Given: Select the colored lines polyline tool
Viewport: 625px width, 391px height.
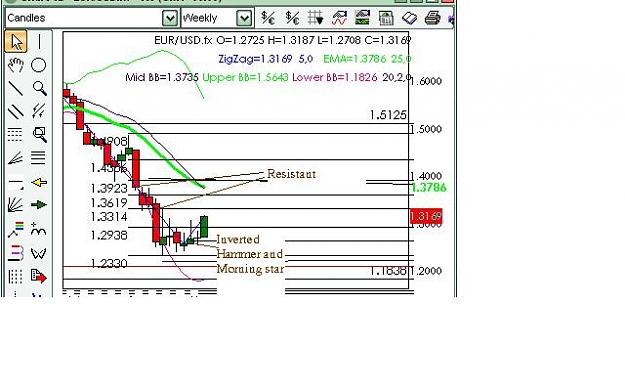Looking at the screenshot, I should (x=16, y=230).
